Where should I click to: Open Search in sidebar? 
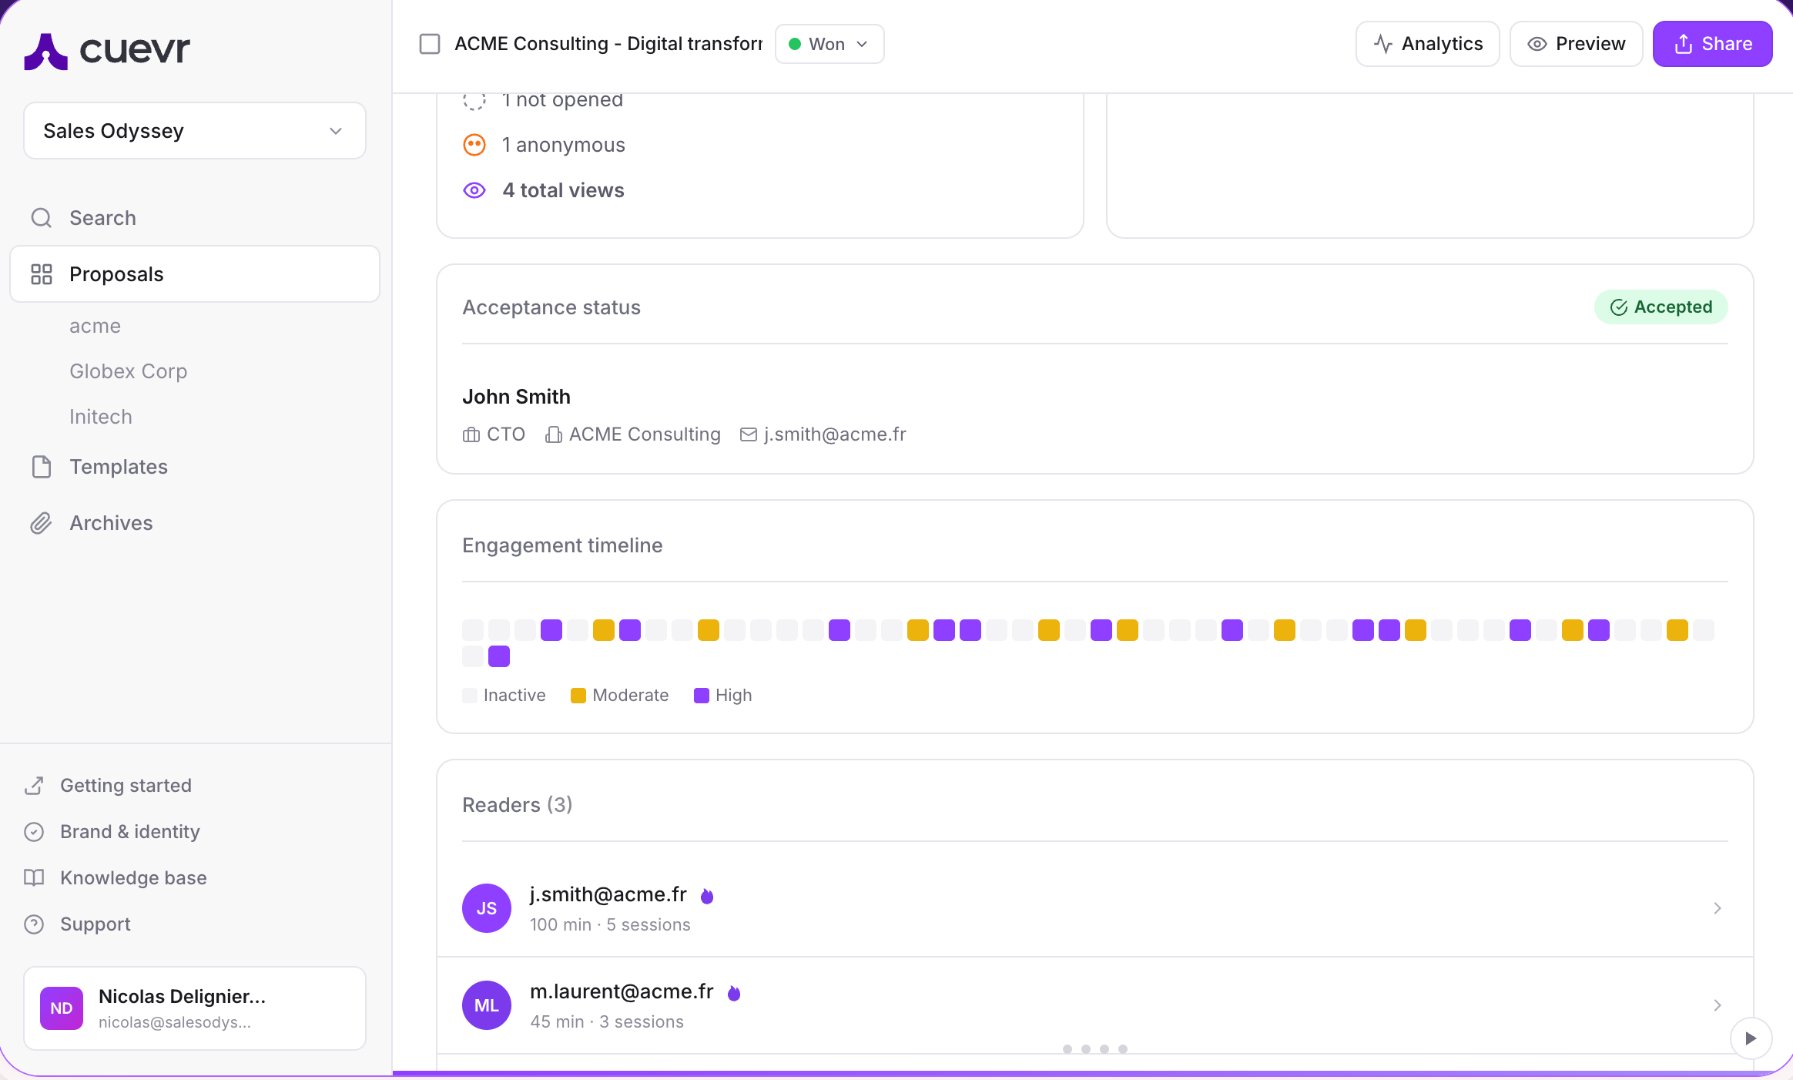coord(102,218)
